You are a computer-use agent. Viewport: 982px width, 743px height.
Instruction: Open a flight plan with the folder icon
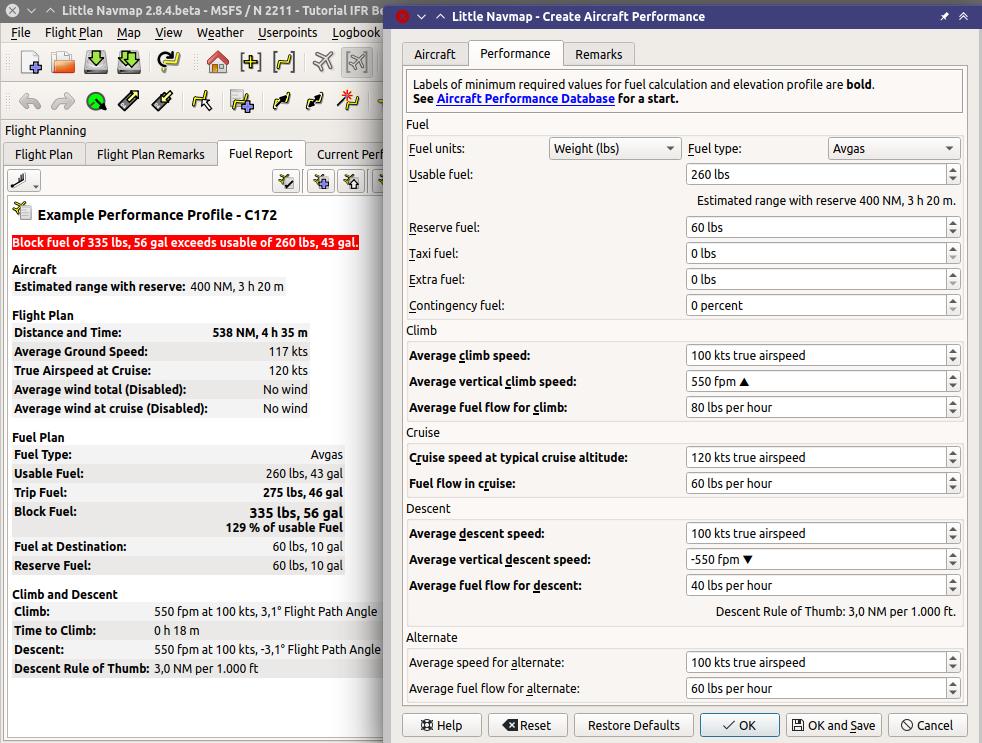pos(63,62)
